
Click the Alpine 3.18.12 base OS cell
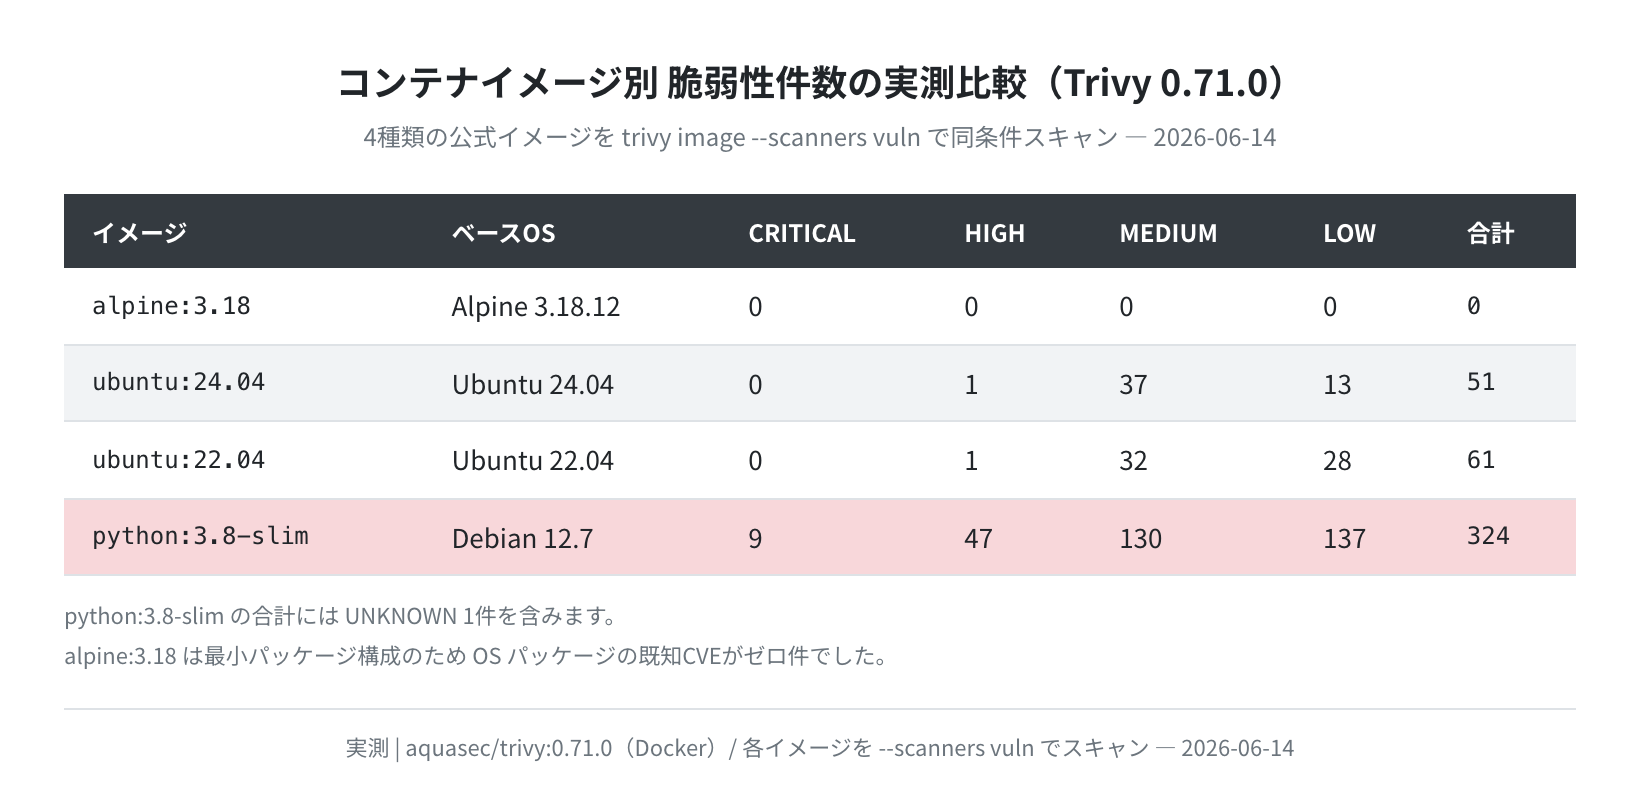[x=536, y=306]
